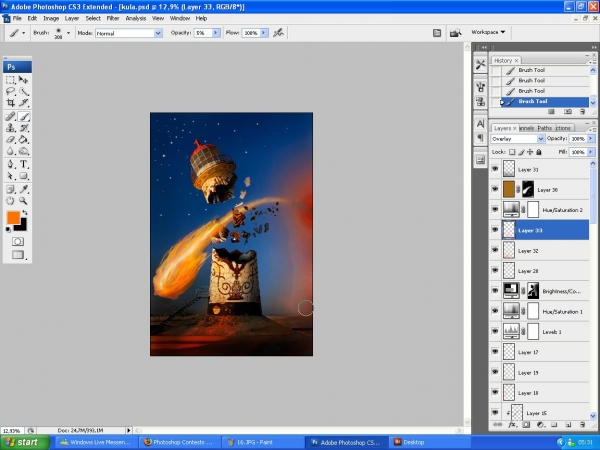Screen dimensions: 600x450
Task: Open the Analysis menu
Action: pos(135,18)
